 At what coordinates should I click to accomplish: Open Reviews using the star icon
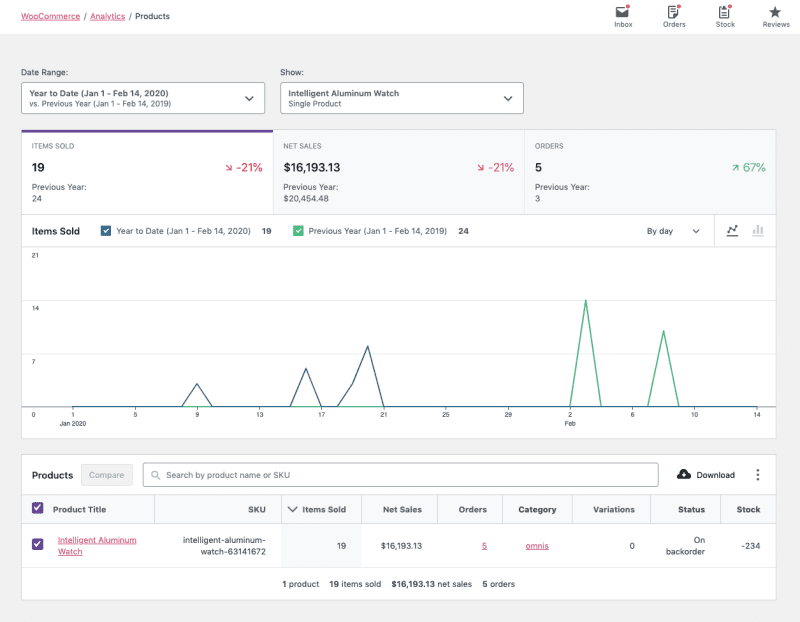point(775,16)
